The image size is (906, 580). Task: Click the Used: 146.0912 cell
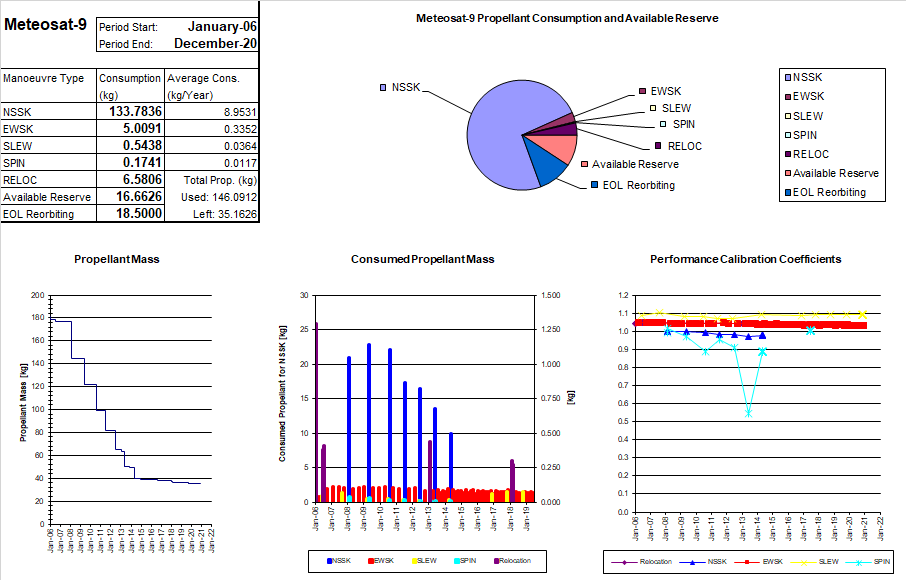point(219,197)
